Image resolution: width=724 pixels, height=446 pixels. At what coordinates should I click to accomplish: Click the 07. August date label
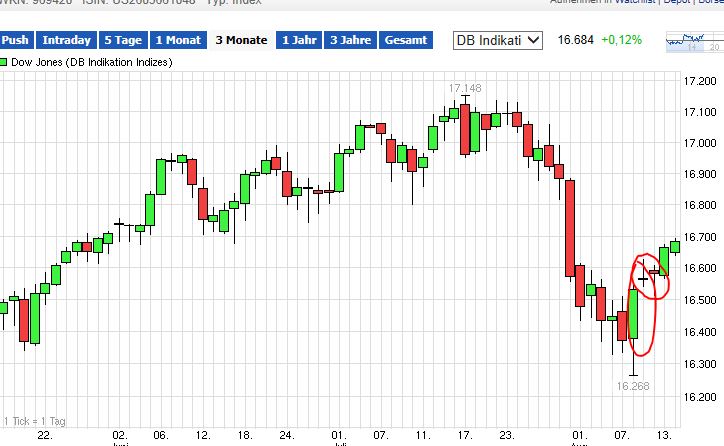(621, 435)
